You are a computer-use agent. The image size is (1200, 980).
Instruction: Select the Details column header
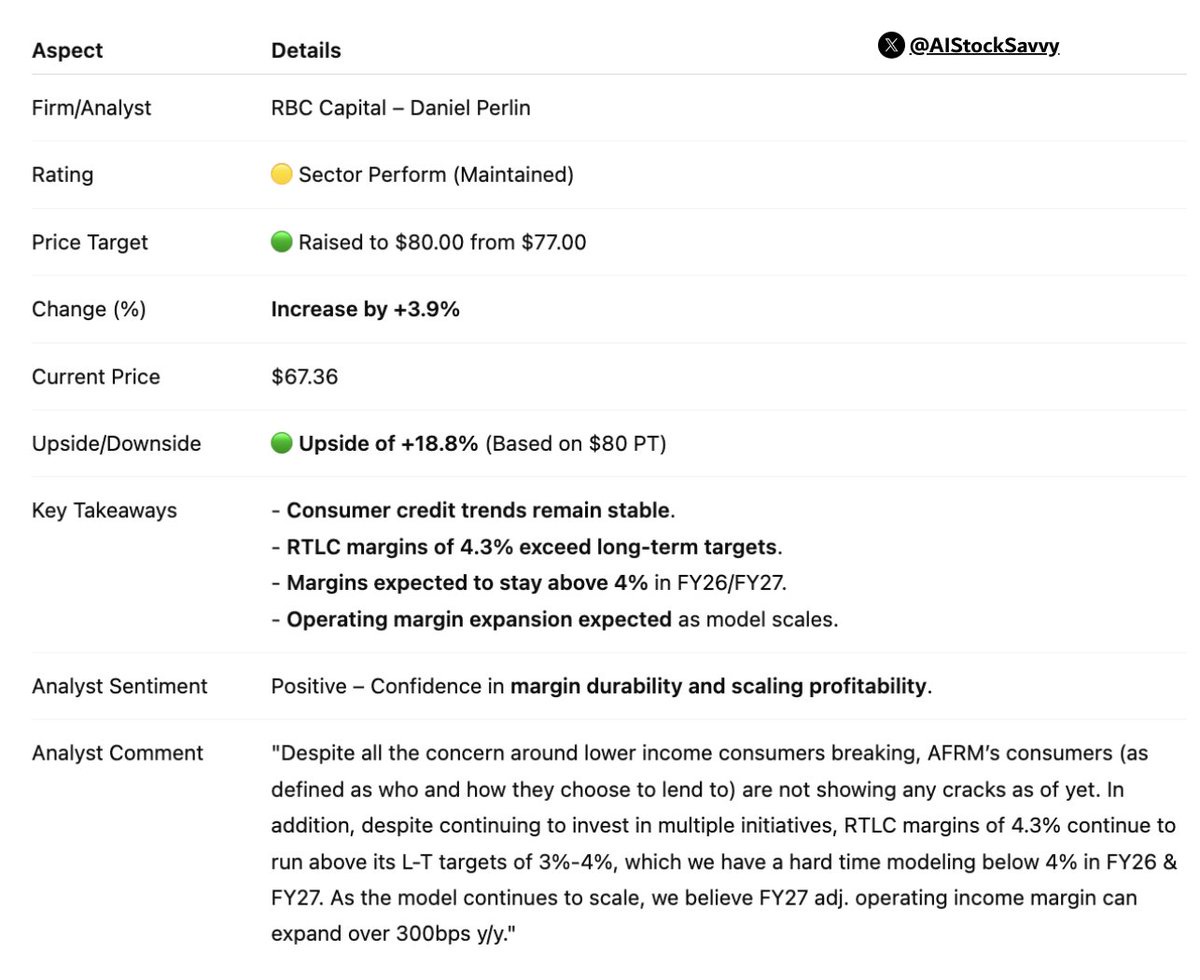(306, 50)
